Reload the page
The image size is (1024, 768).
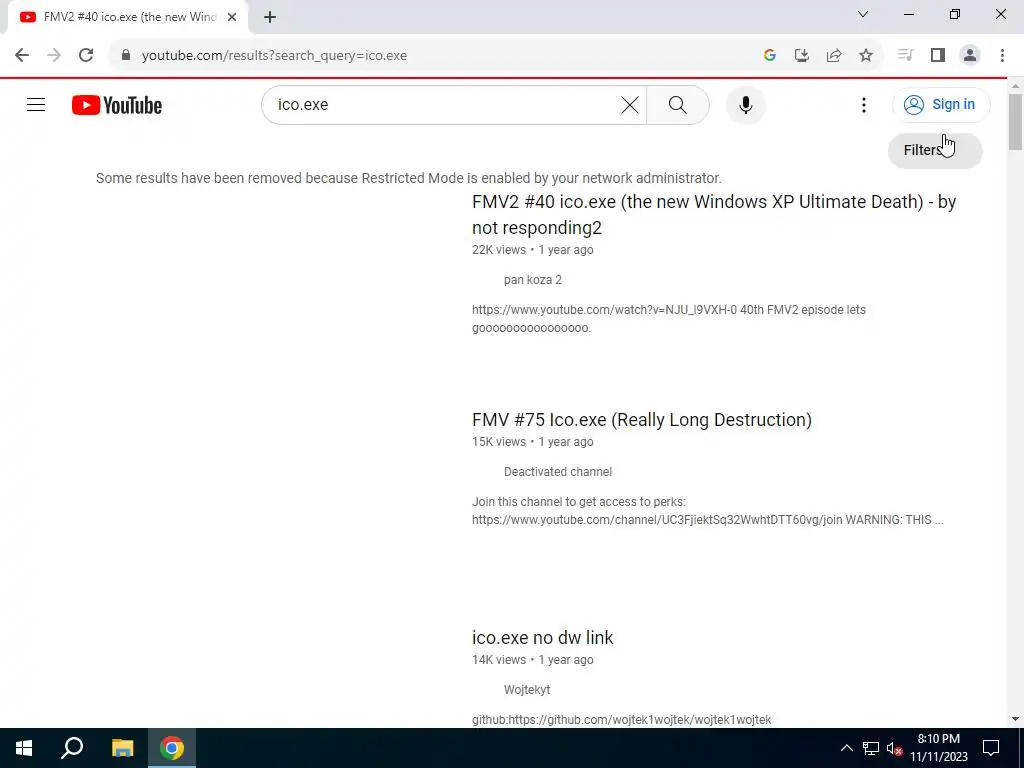(x=86, y=56)
